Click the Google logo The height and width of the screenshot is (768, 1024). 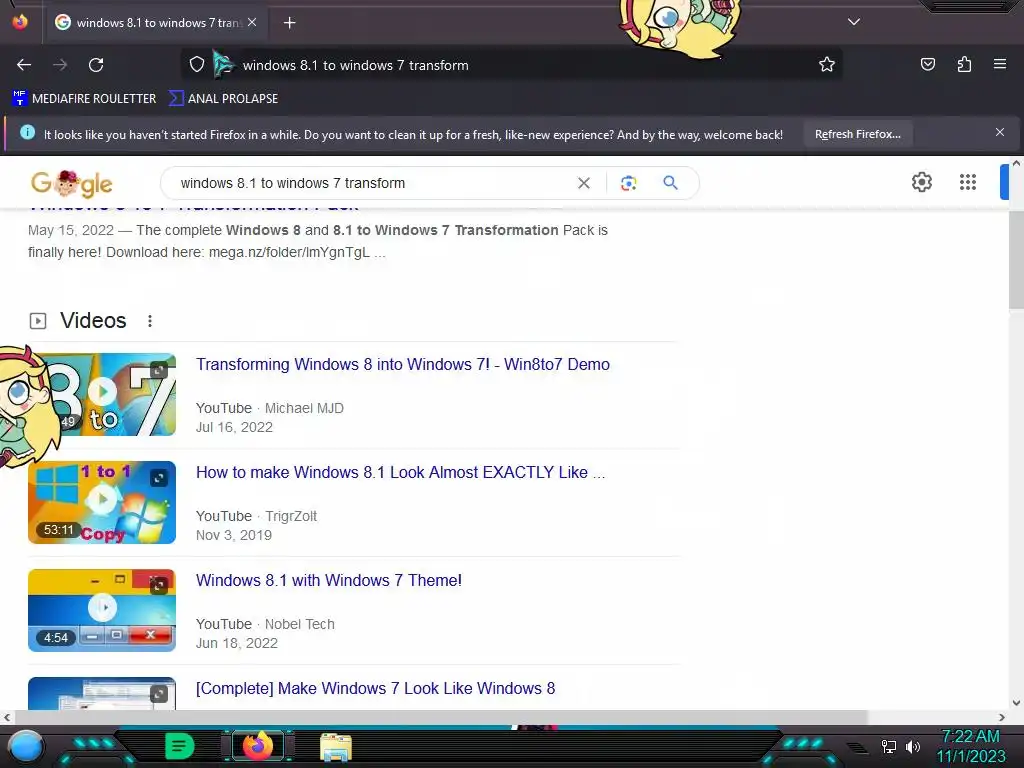pyautogui.click(x=71, y=184)
